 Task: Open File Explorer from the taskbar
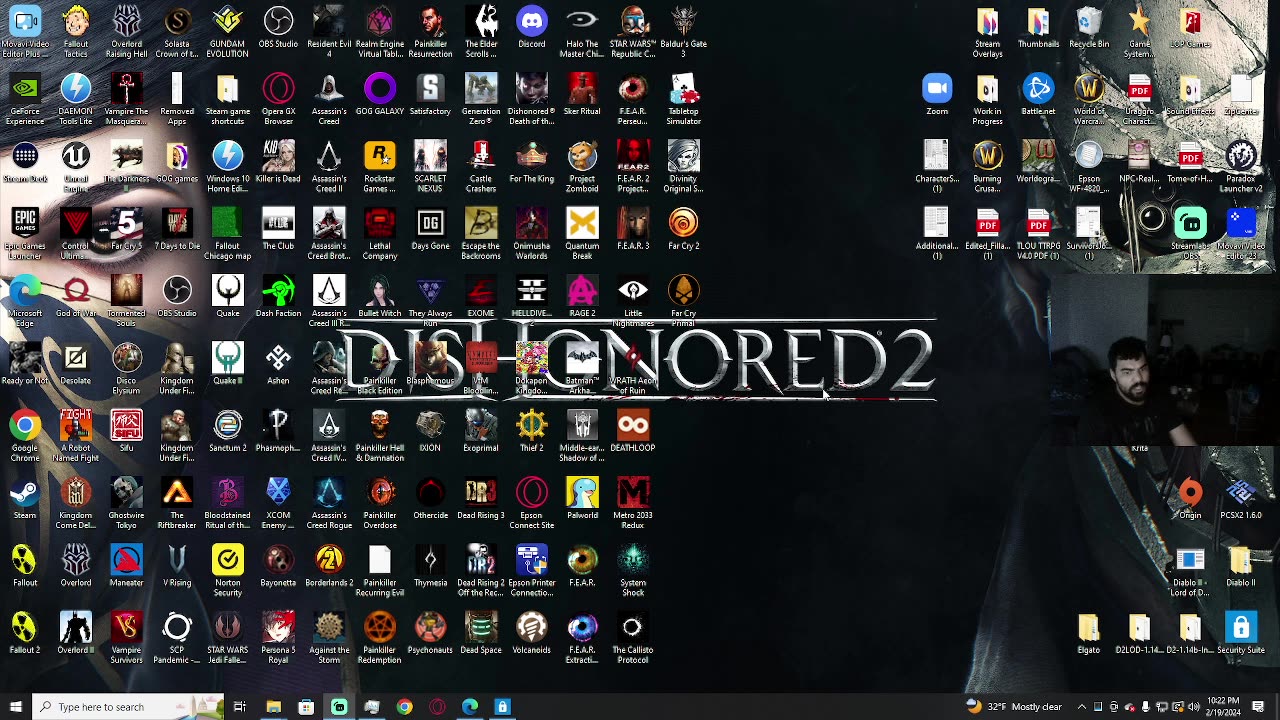pyautogui.click(x=273, y=707)
